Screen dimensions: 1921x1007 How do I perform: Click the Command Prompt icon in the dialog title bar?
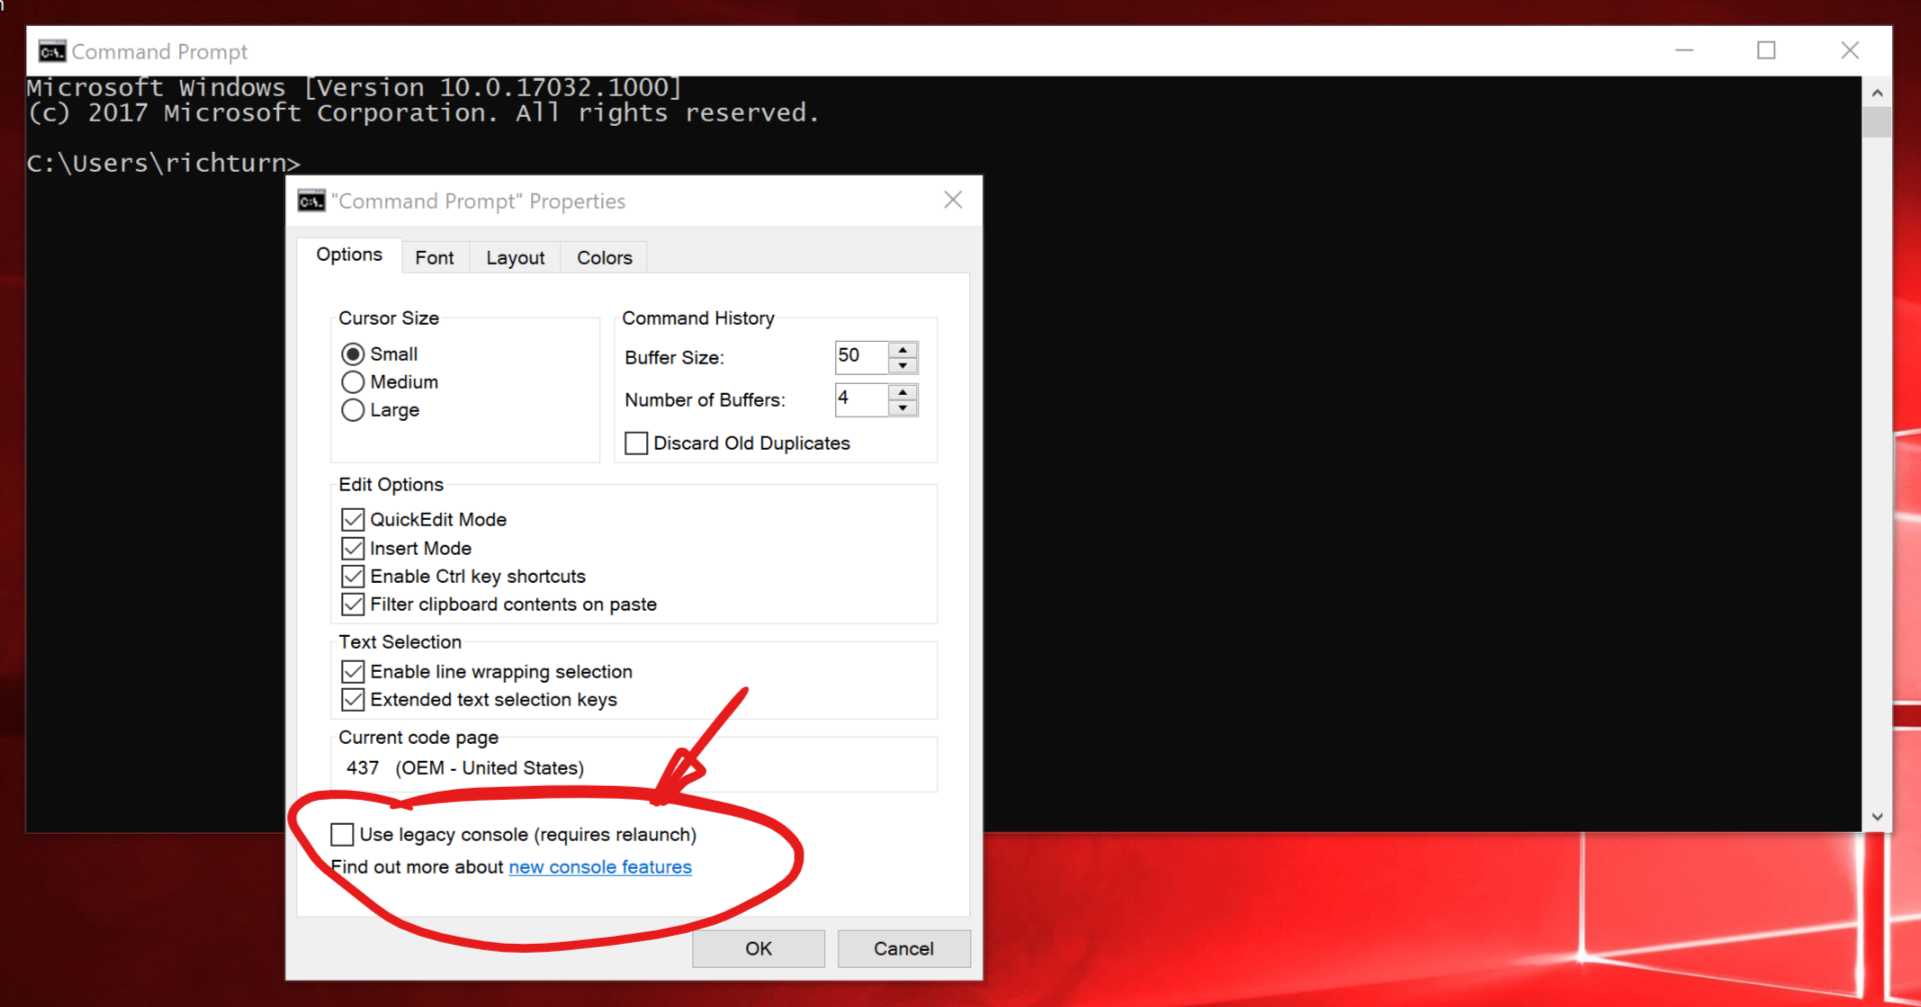tap(311, 200)
